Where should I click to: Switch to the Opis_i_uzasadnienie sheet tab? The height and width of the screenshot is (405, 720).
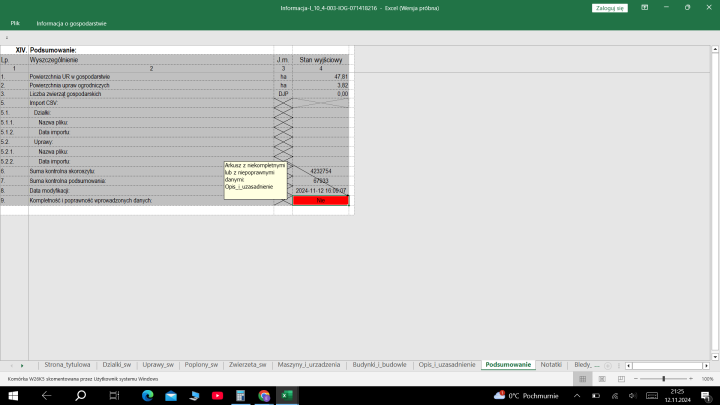click(x=446, y=365)
